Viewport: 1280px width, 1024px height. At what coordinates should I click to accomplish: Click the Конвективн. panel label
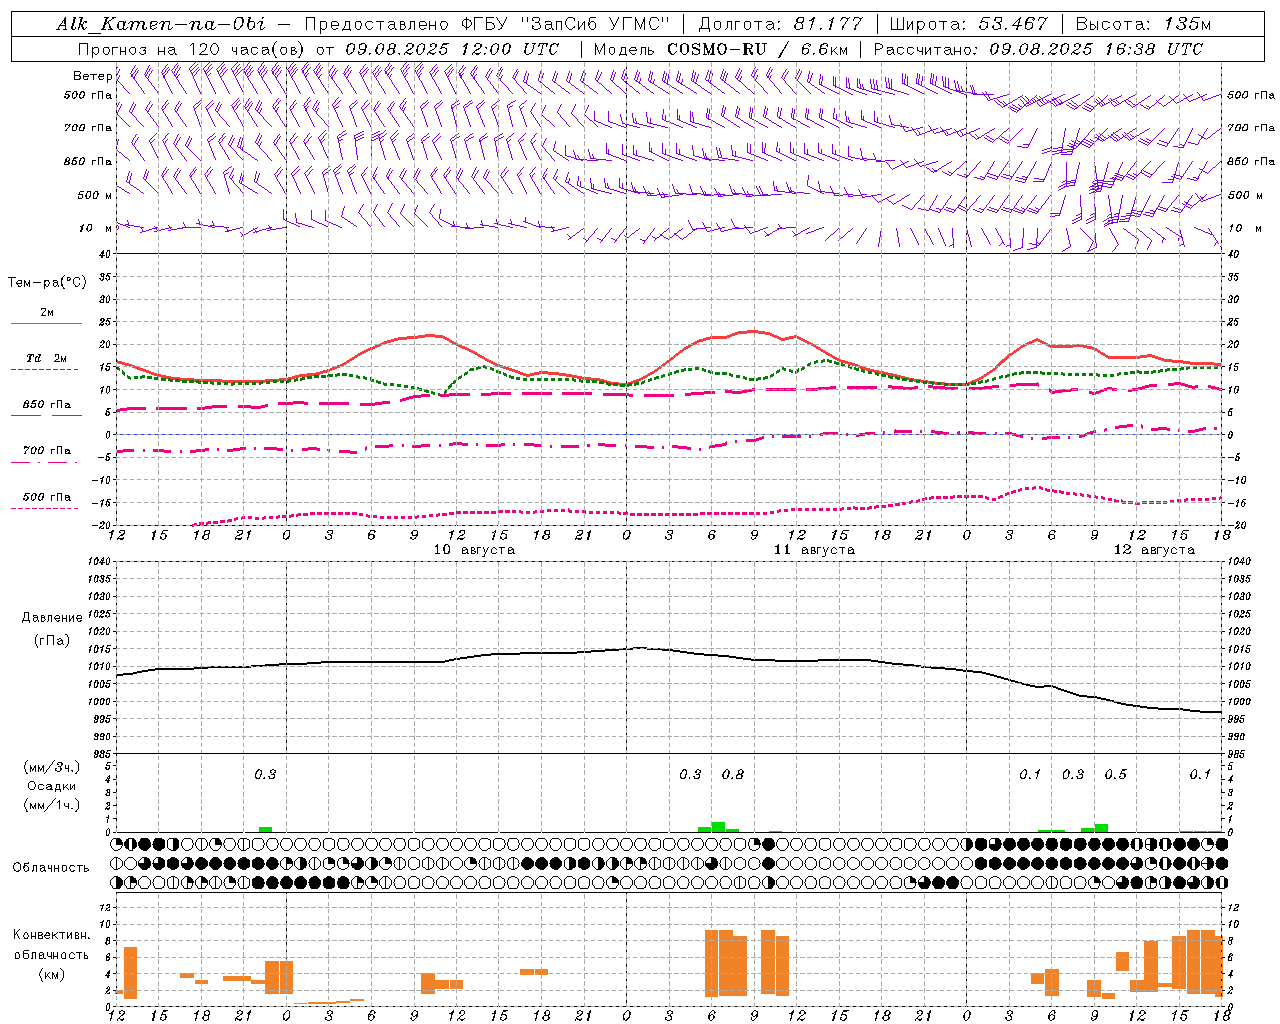[51, 935]
